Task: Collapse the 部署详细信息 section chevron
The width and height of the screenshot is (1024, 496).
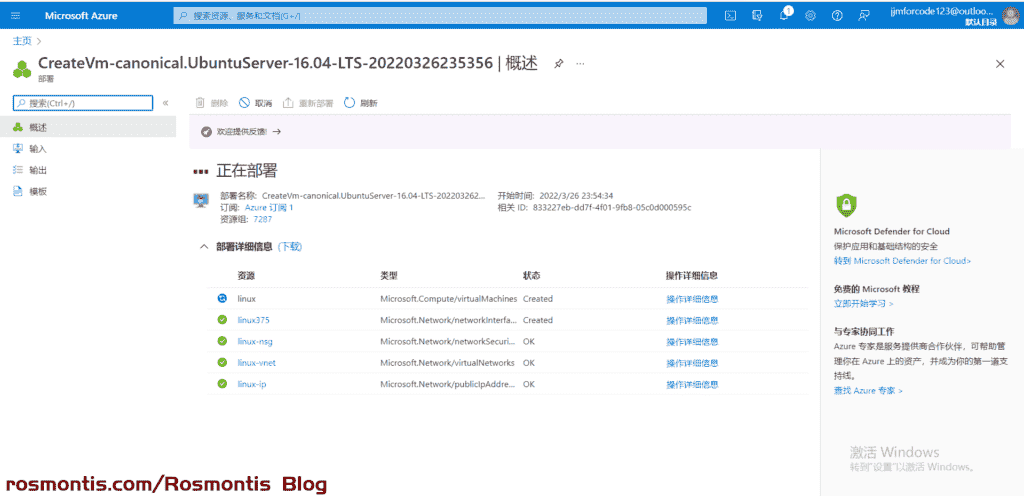Action: coord(204,247)
